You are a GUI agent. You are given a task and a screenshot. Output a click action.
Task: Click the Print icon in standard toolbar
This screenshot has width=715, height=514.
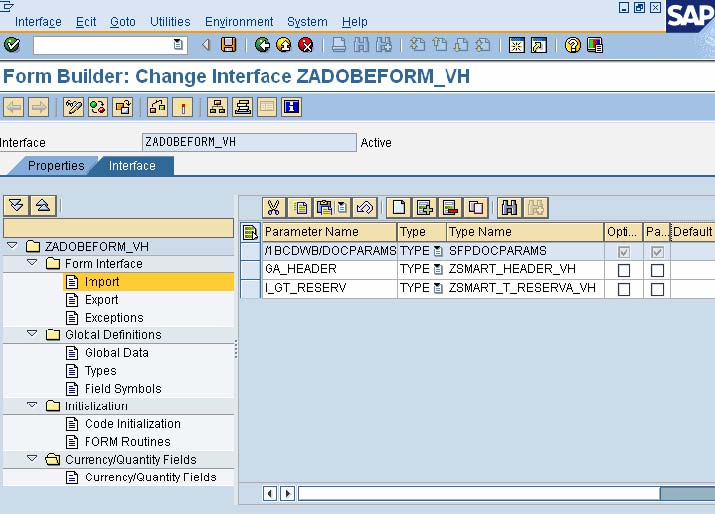(339, 45)
